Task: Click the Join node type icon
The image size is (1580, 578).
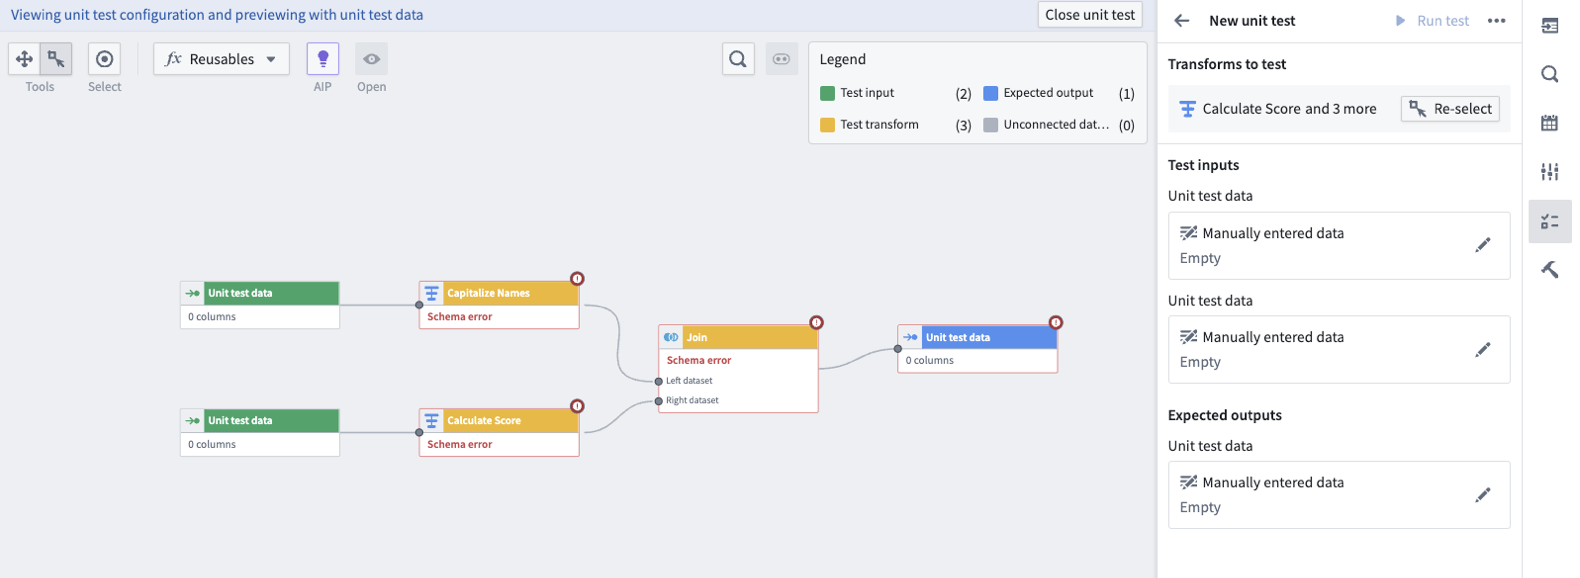Action: pyautogui.click(x=671, y=337)
